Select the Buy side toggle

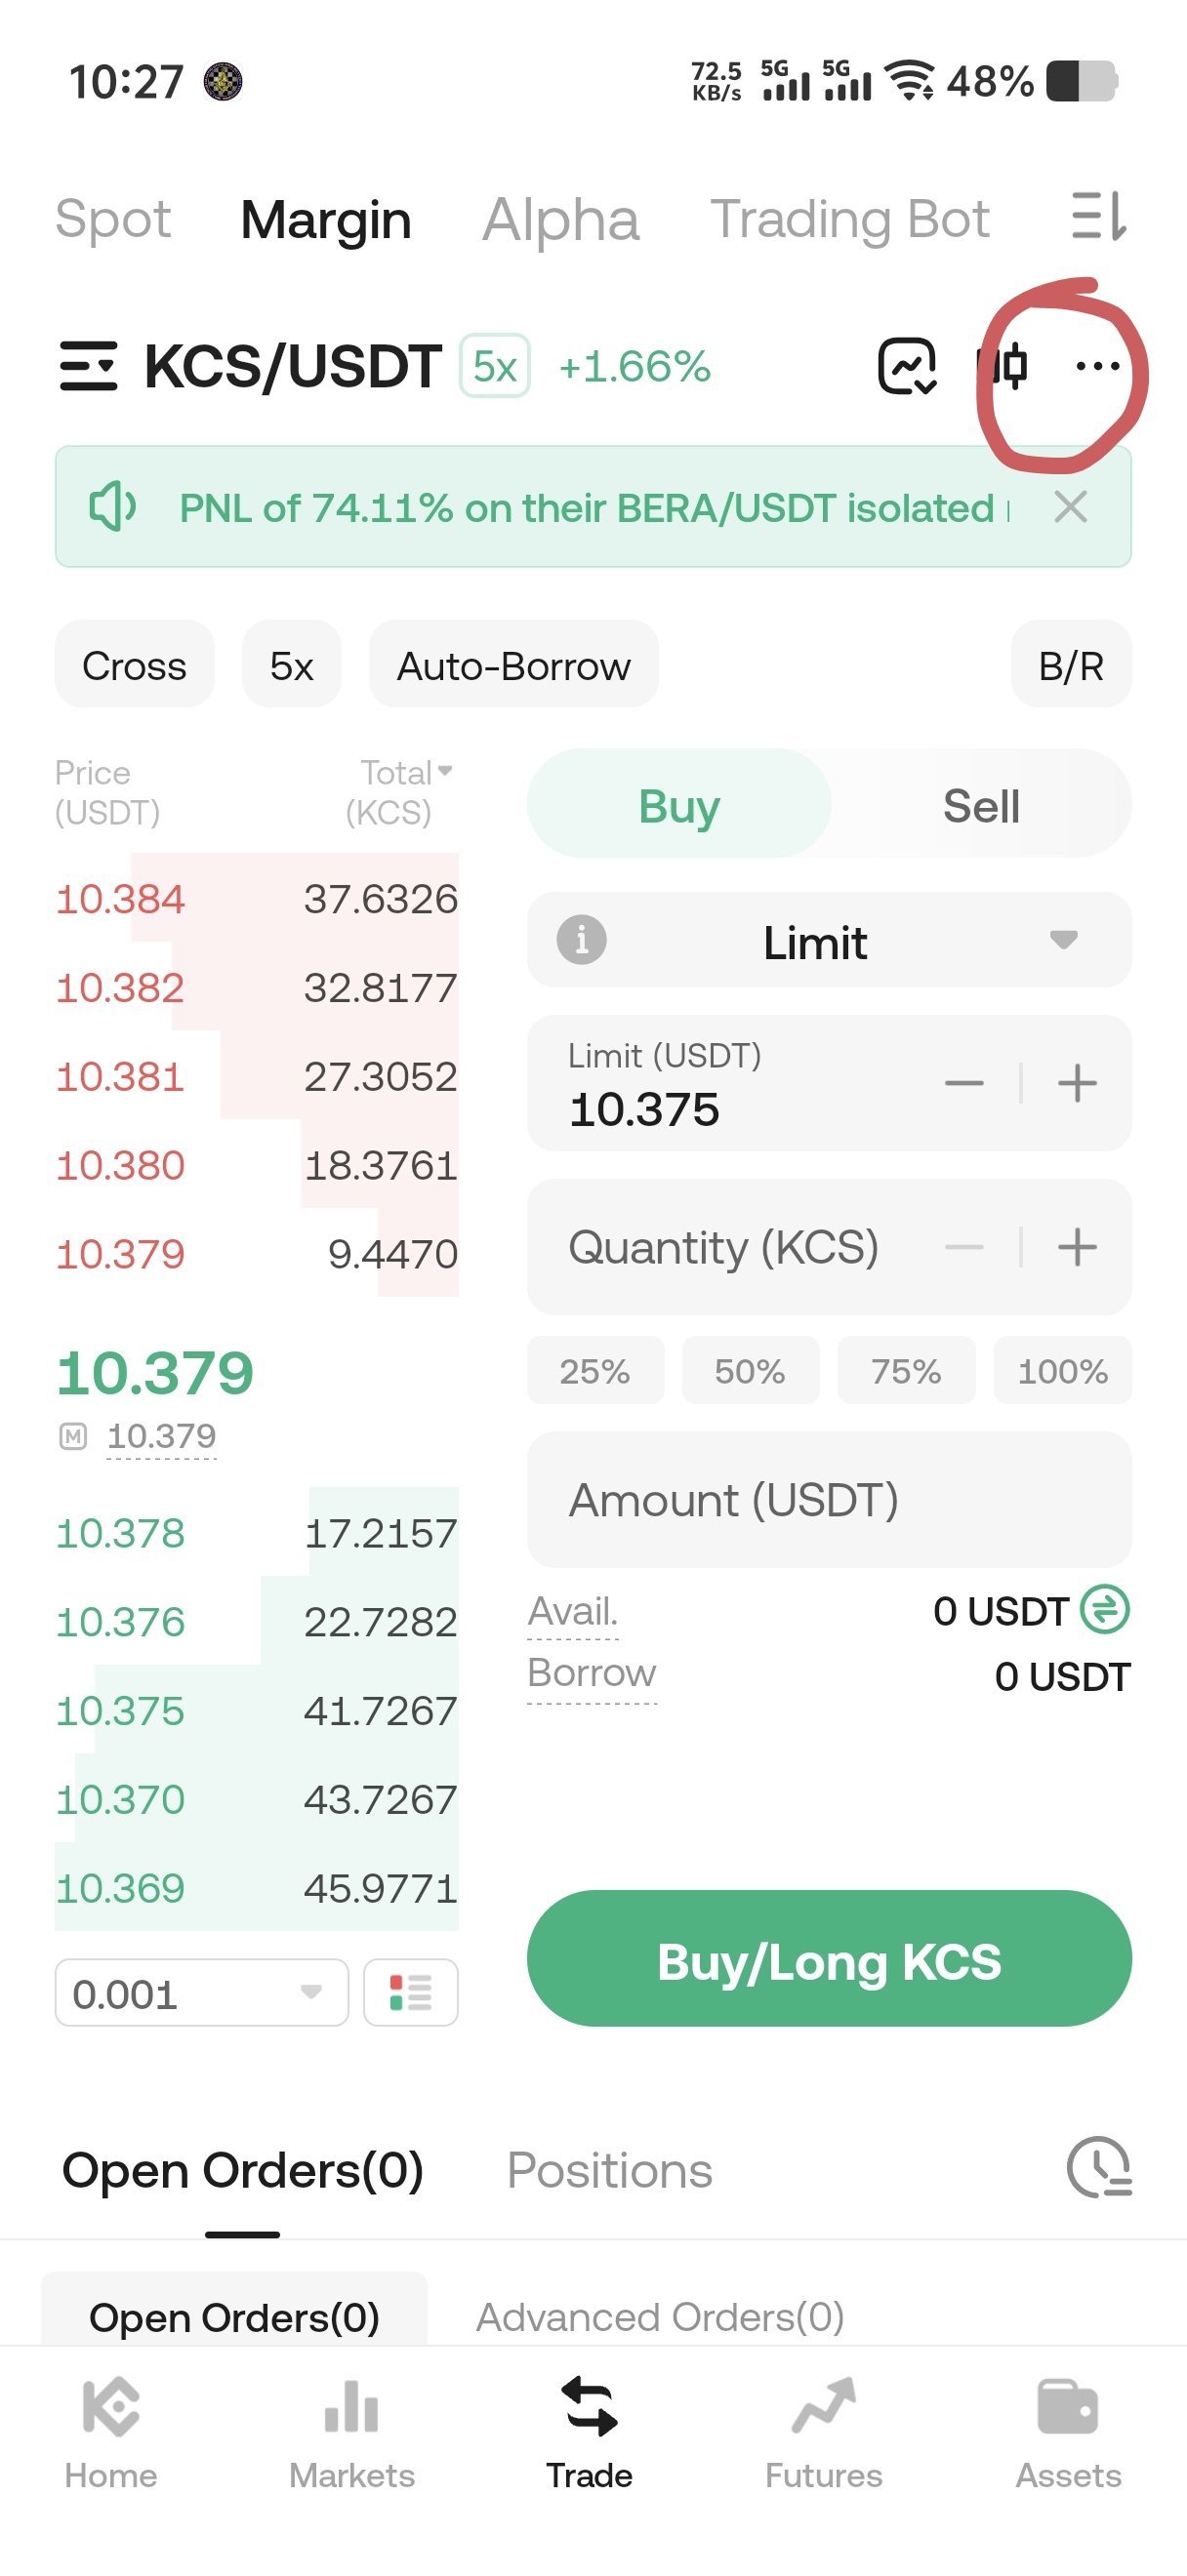[679, 806]
